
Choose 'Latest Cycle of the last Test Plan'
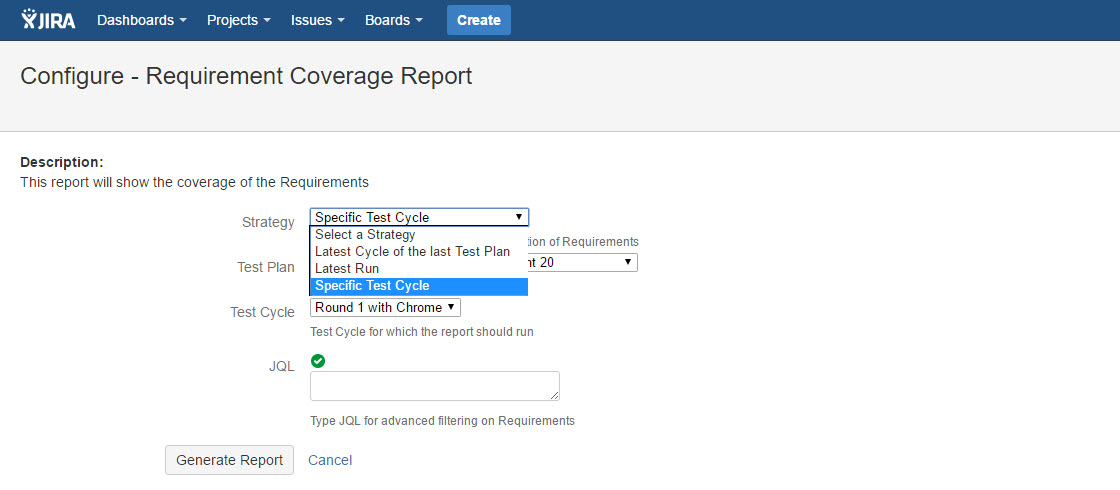point(419,251)
